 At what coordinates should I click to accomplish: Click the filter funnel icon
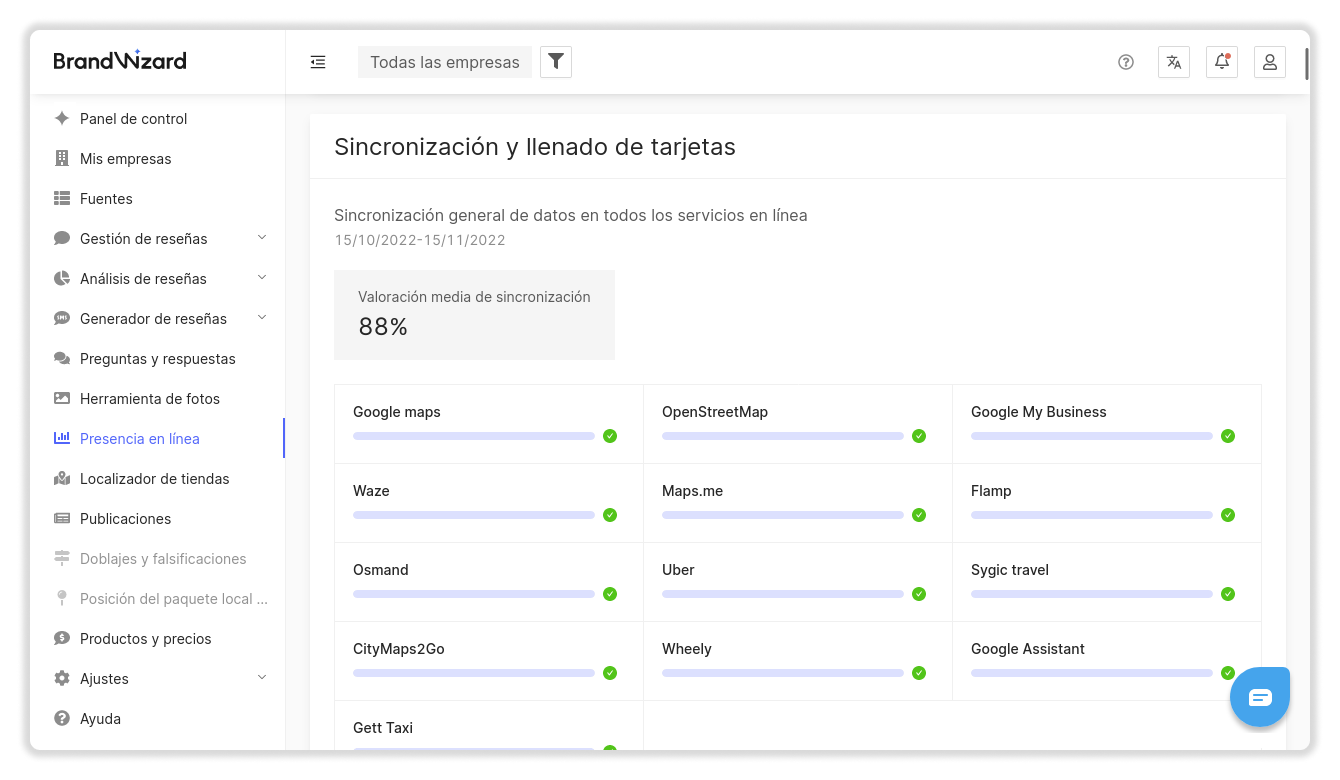point(556,62)
